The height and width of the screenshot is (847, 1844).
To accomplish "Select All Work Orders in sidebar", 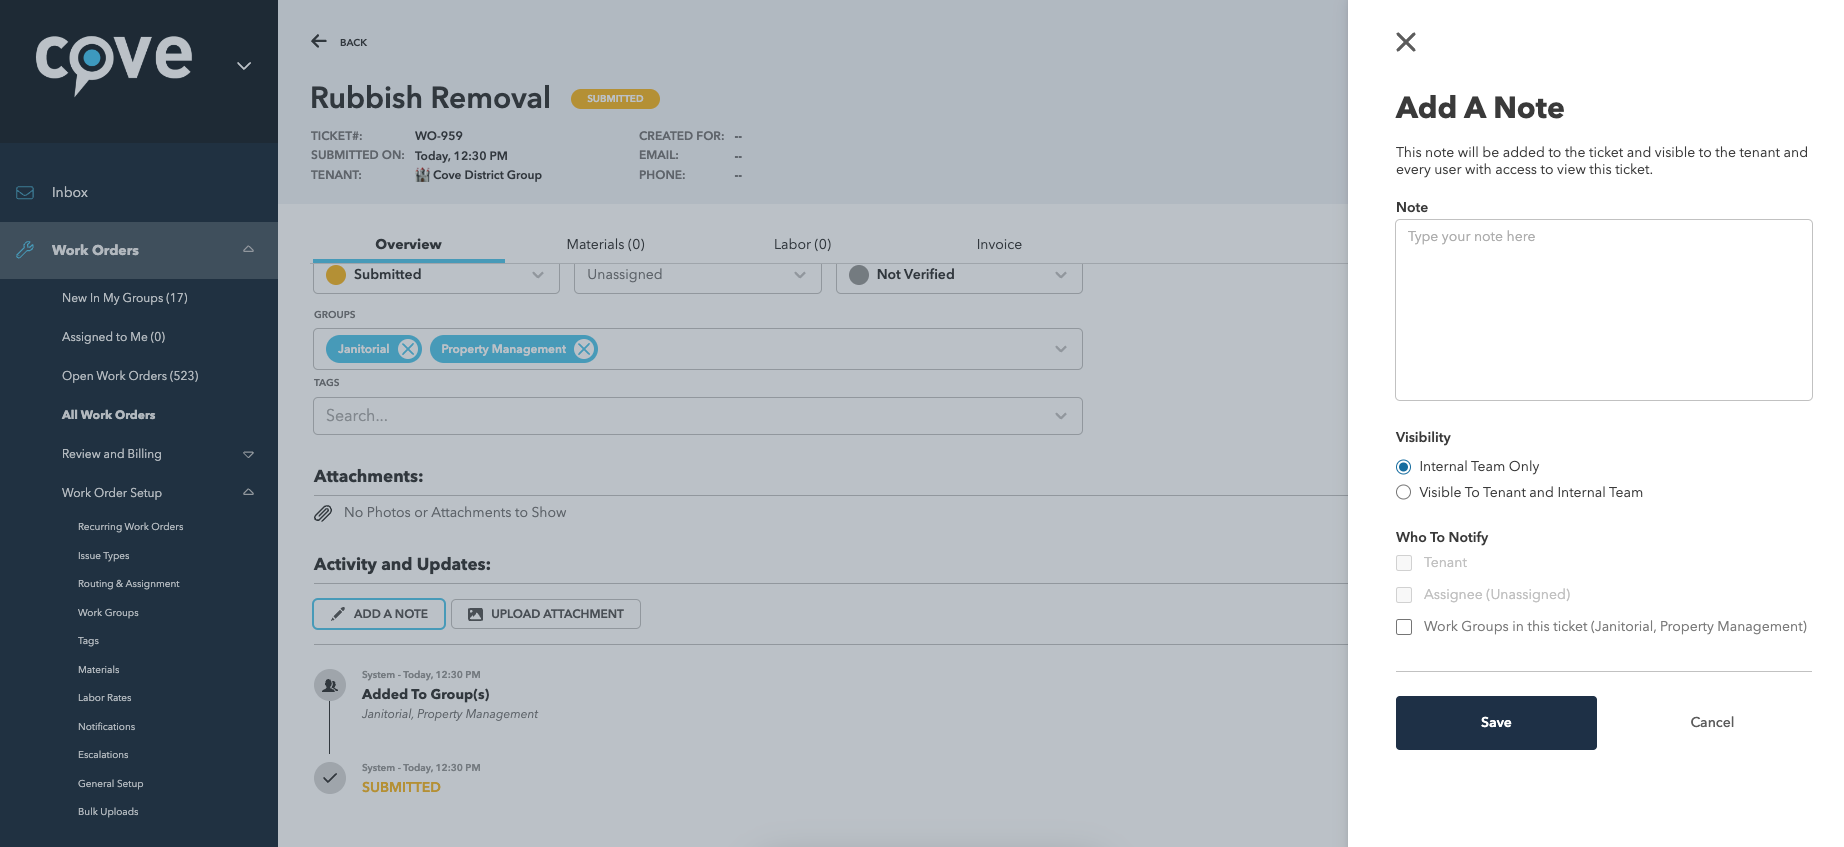I will 108,415.
